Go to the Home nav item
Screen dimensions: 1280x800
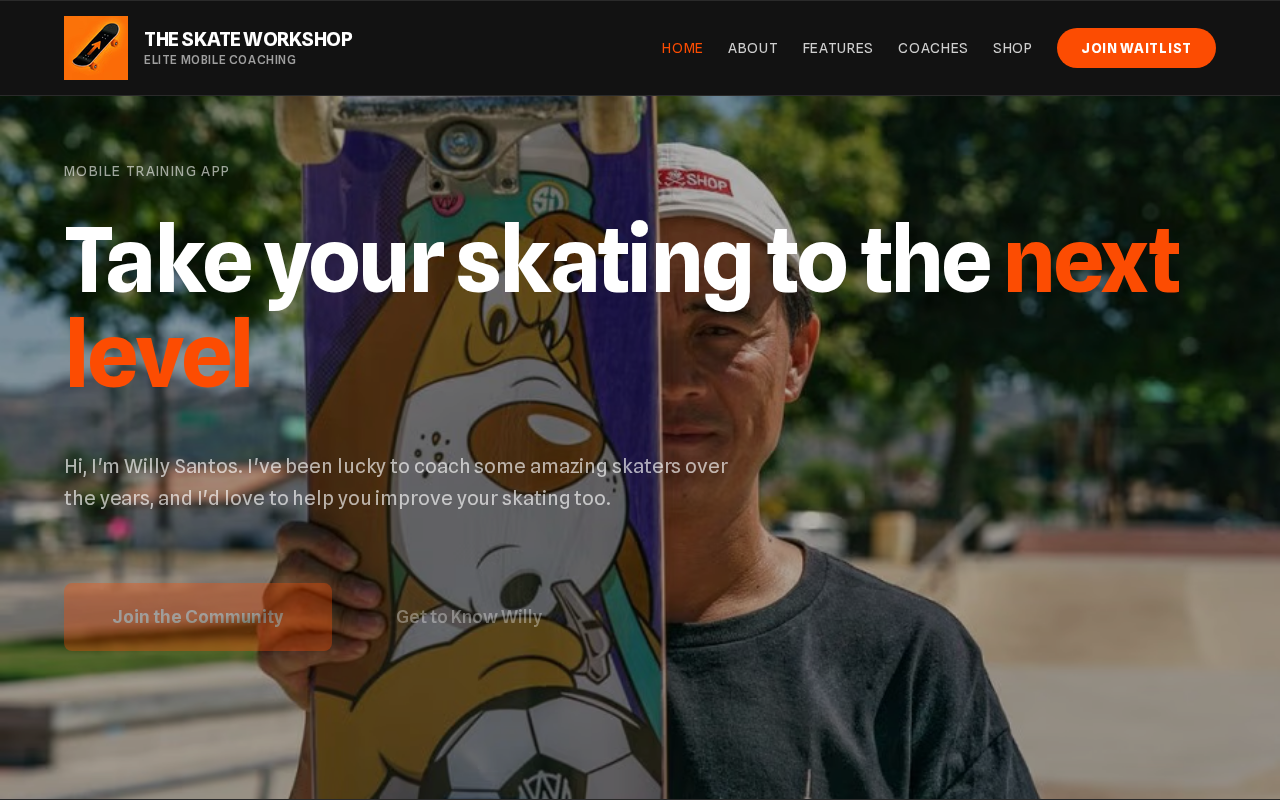tap(682, 48)
